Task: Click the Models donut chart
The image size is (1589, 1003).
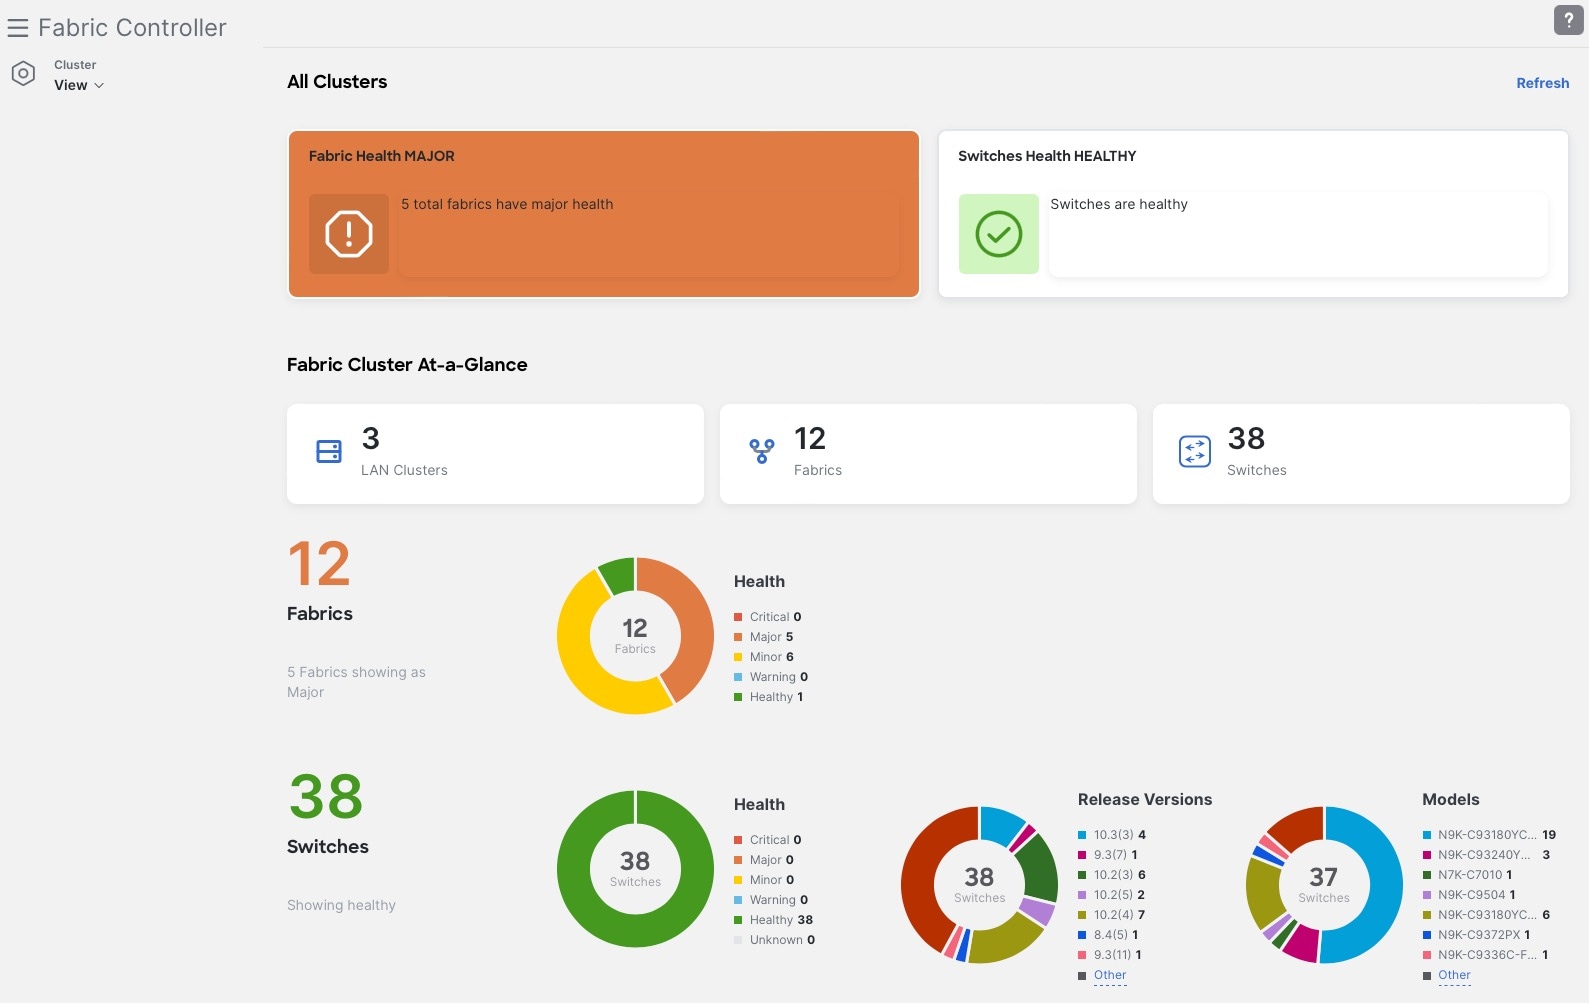Action: (x=1324, y=885)
